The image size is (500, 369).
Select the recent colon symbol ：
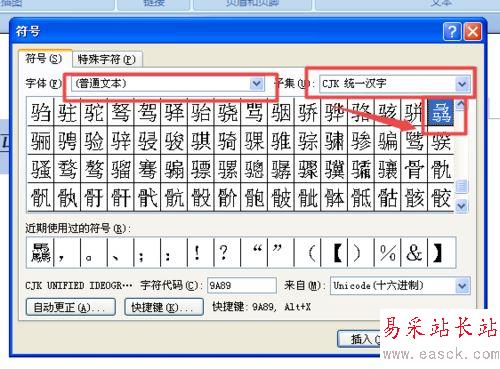[x=174, y=252]
